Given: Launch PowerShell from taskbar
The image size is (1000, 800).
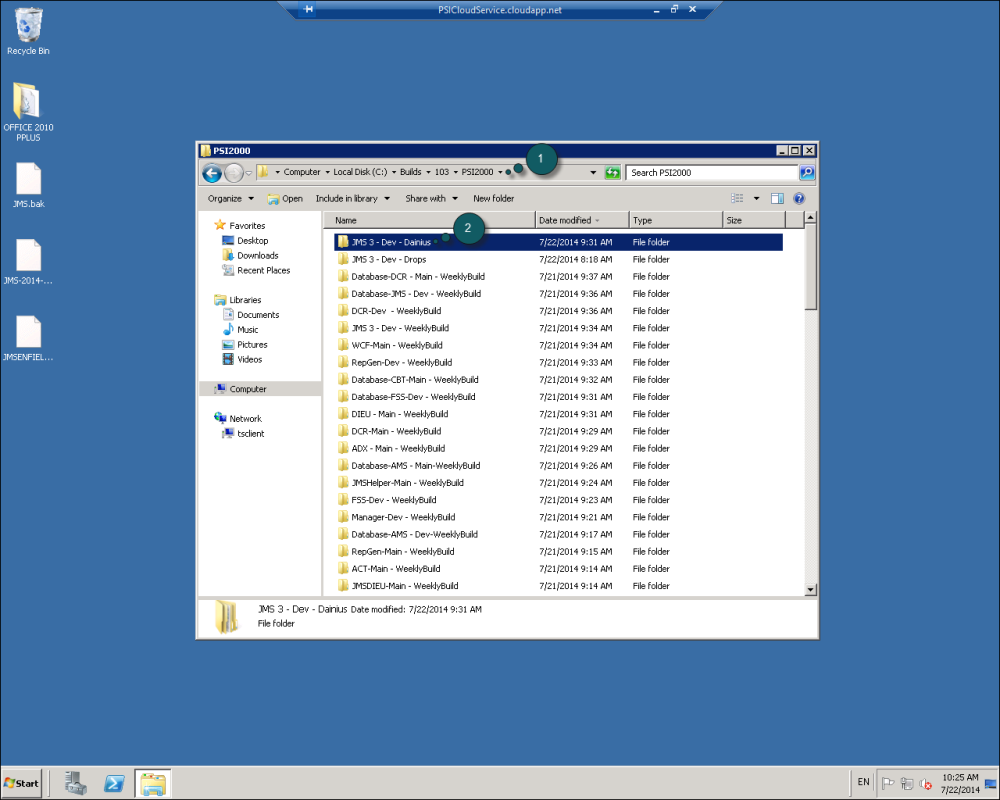Looking at the screenshot, I should coord(114,783).
